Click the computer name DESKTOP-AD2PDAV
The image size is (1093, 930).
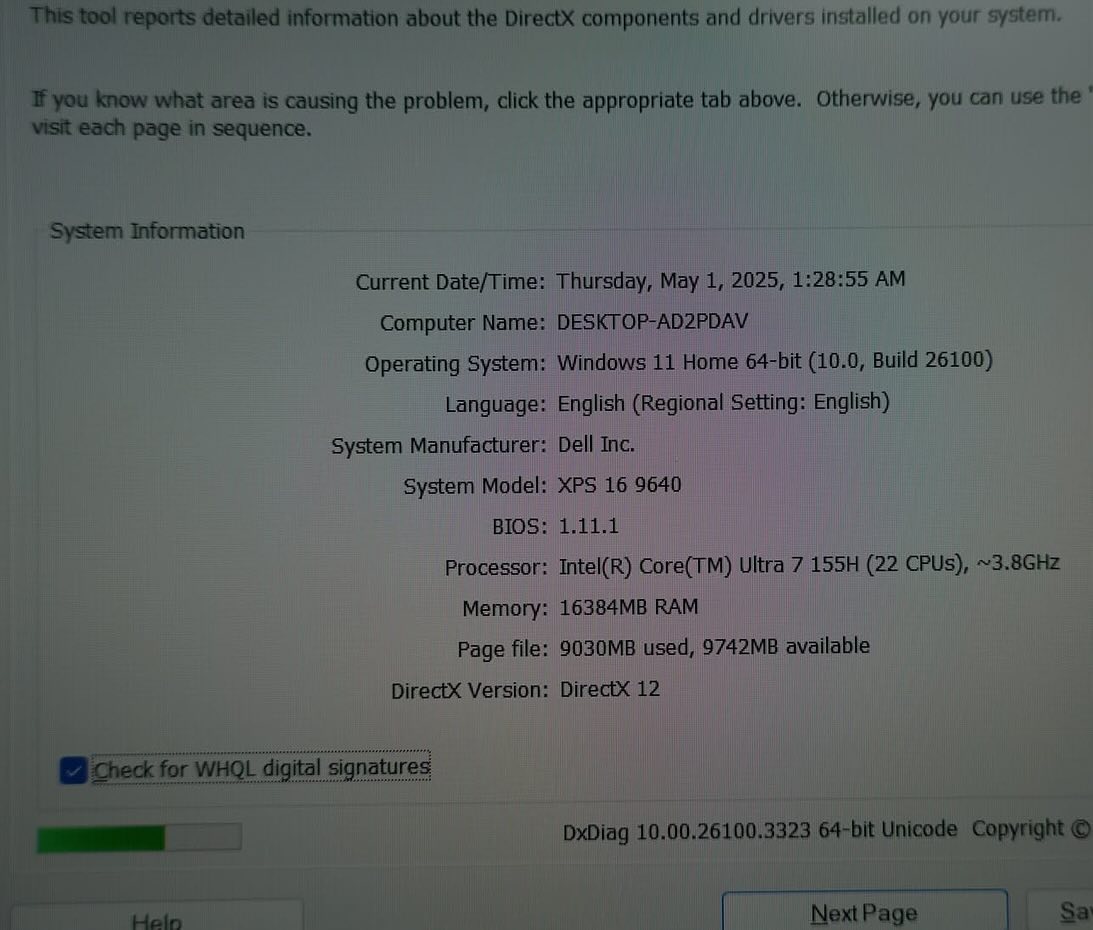pyautogui.click(x=652, y=322)
